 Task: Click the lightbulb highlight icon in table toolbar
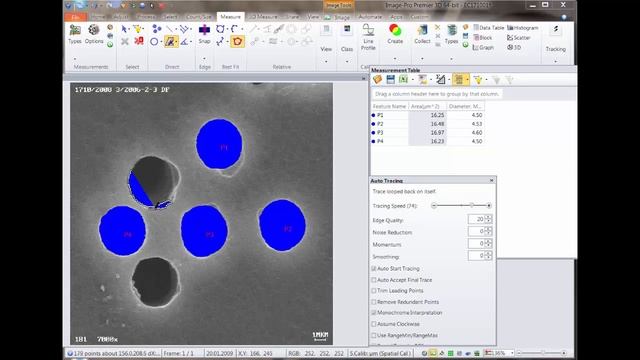478,80
